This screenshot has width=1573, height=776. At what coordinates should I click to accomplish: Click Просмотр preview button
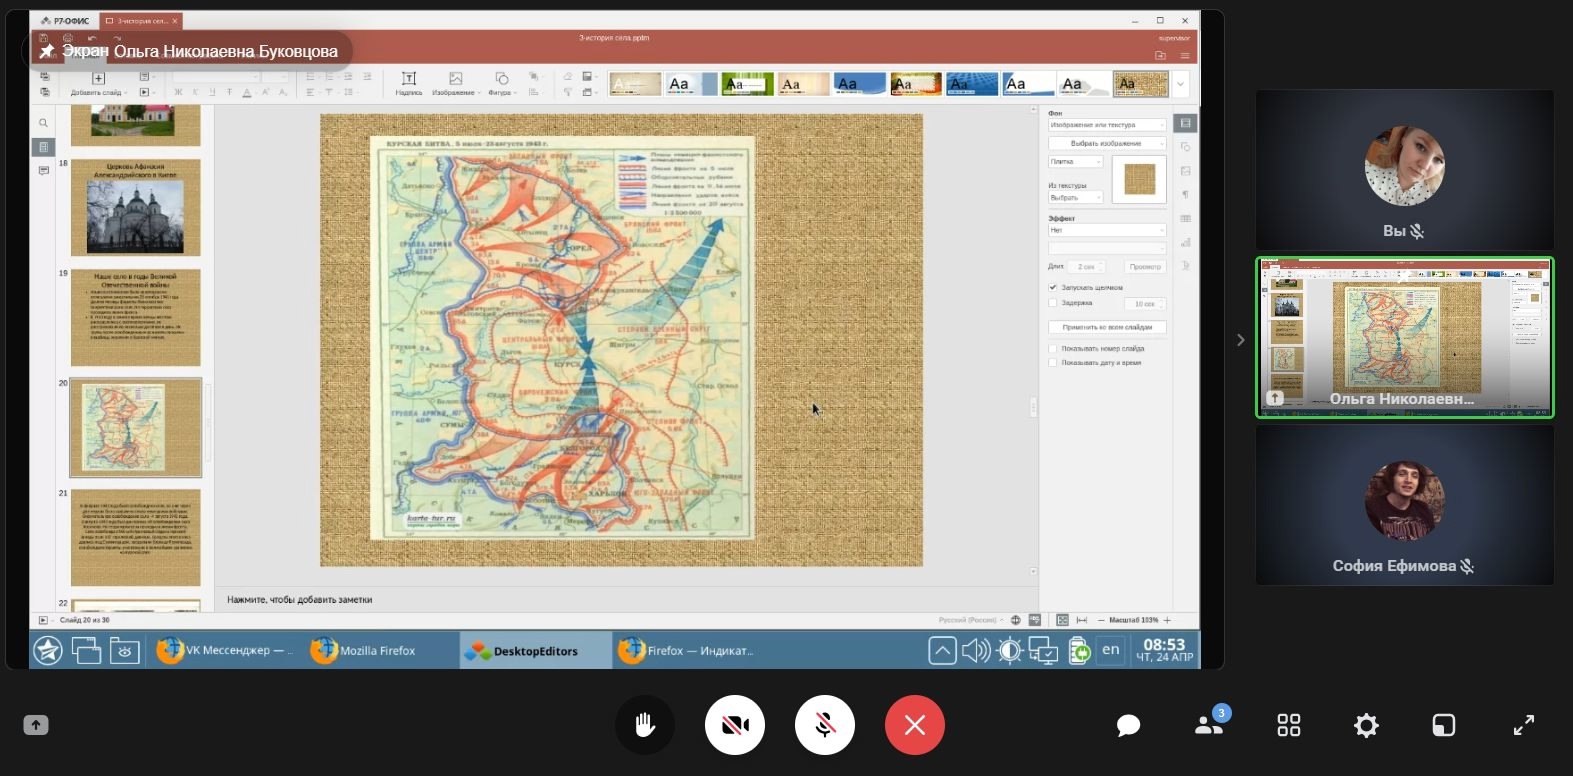coord(1145,267)
